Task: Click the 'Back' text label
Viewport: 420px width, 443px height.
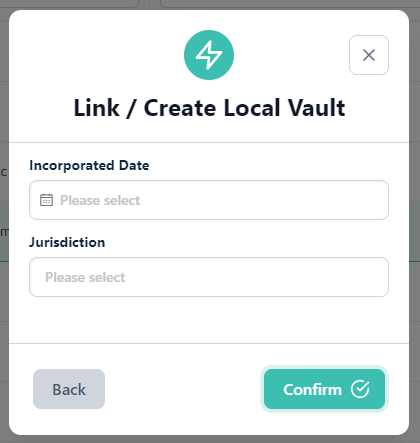Action: click(69, 389)
